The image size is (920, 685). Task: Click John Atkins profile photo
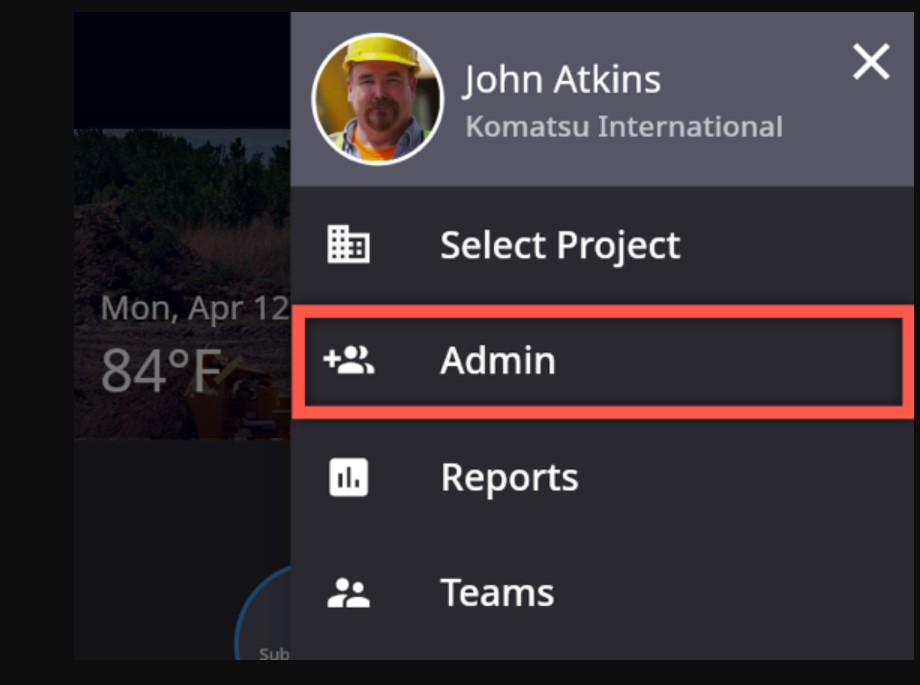pos(378,99)
